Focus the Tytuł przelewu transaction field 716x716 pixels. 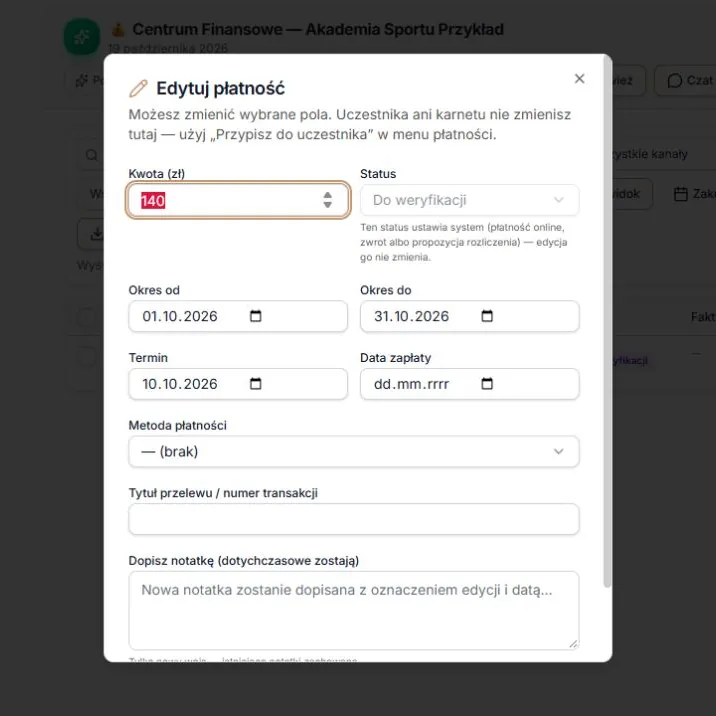(354, 519)
